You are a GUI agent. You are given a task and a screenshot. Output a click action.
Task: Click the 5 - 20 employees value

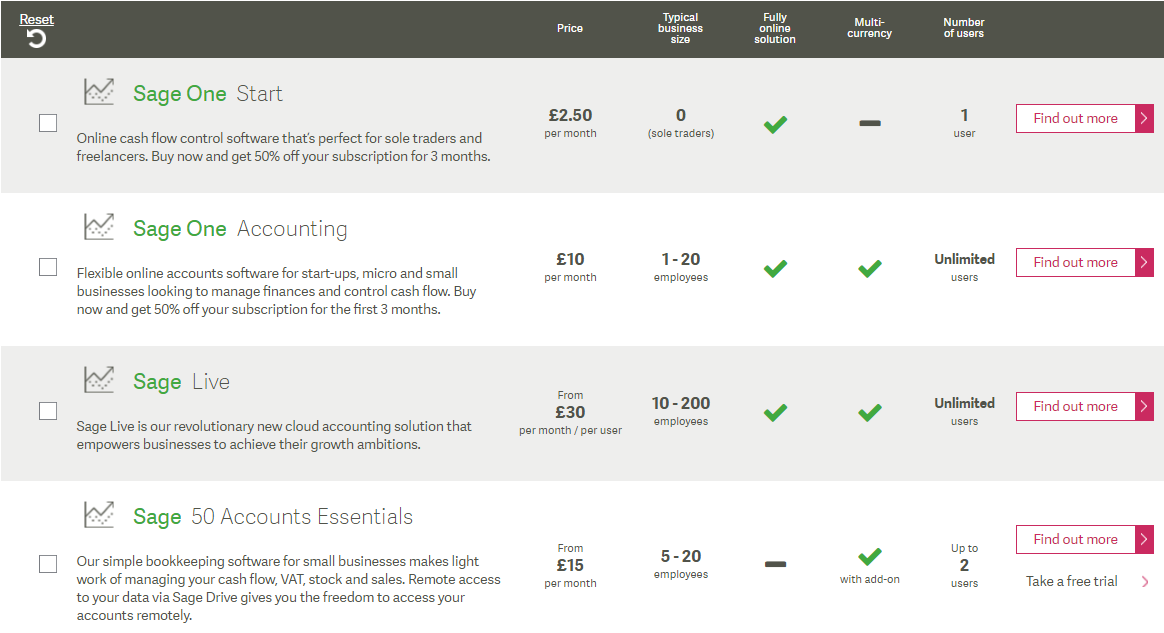coord(681,564)
